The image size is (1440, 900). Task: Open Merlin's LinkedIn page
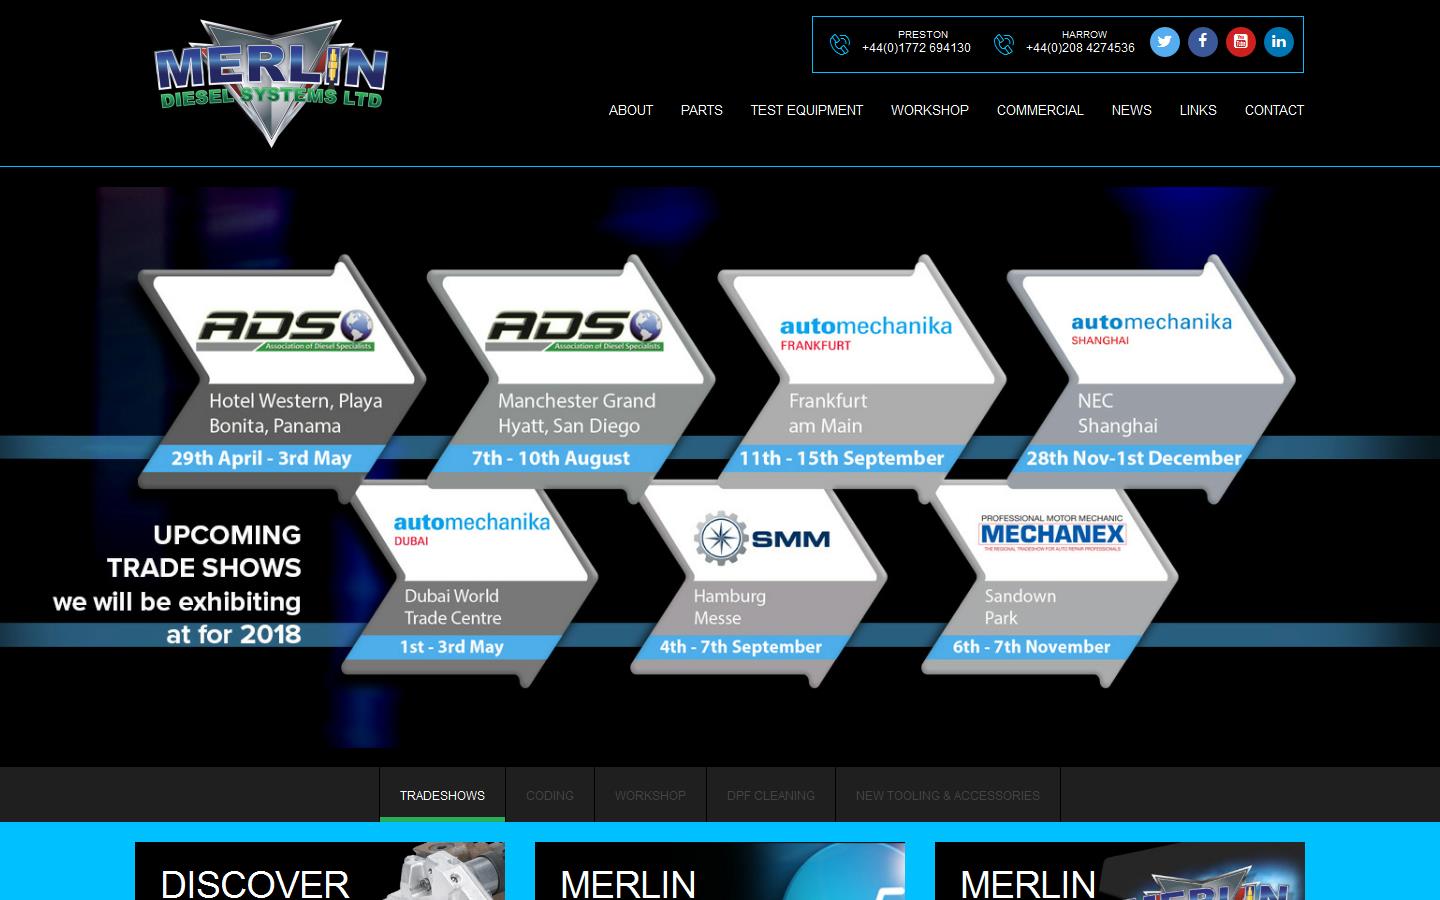(1278, 42)
